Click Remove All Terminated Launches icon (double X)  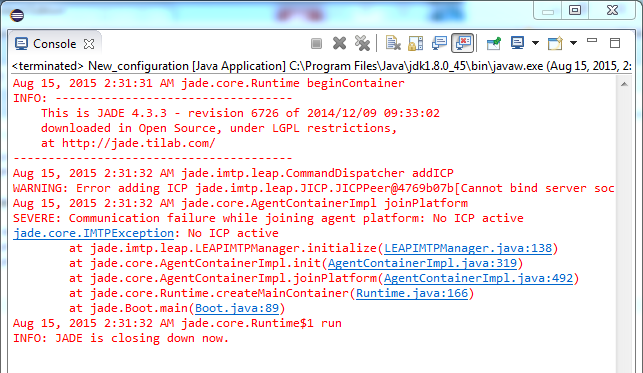[362, 43]
